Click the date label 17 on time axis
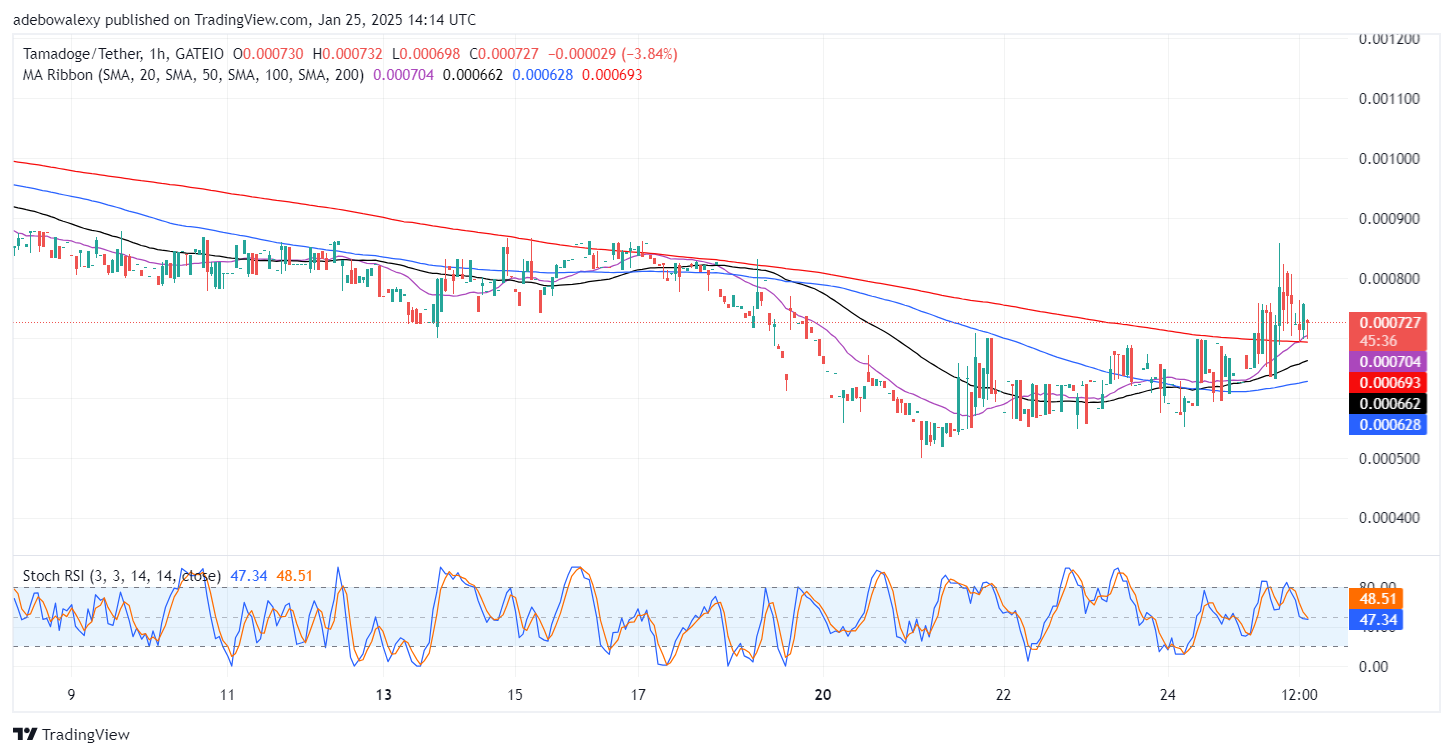The image size is (1453, 756). [640, 695]
